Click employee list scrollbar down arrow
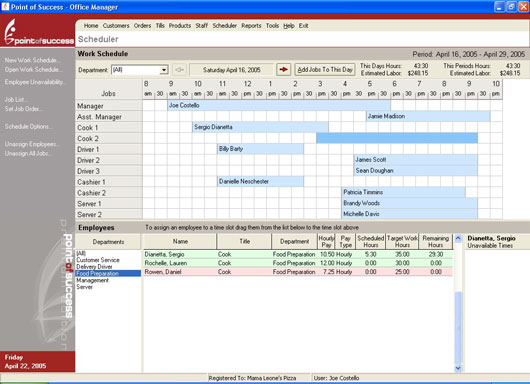Image resolution: width=530 pixels, height=384 pixels. coord(458,368)
